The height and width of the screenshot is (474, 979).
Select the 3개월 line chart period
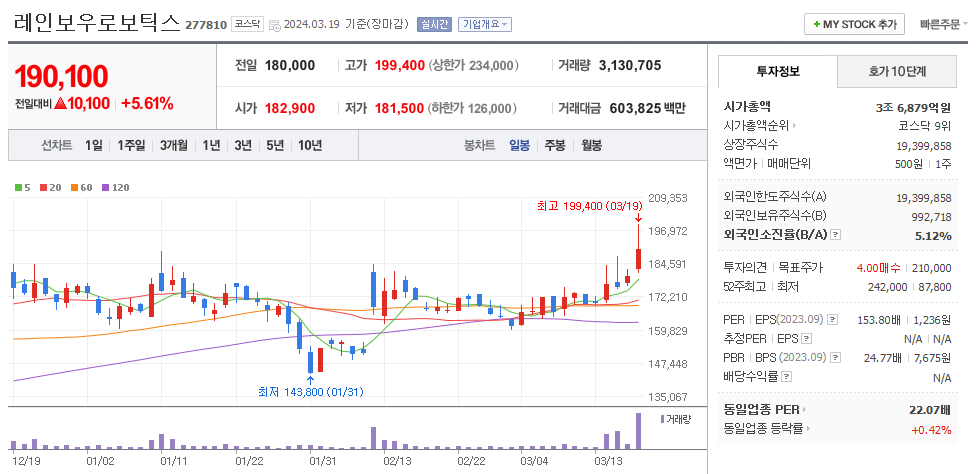click(x=174, y=146)
